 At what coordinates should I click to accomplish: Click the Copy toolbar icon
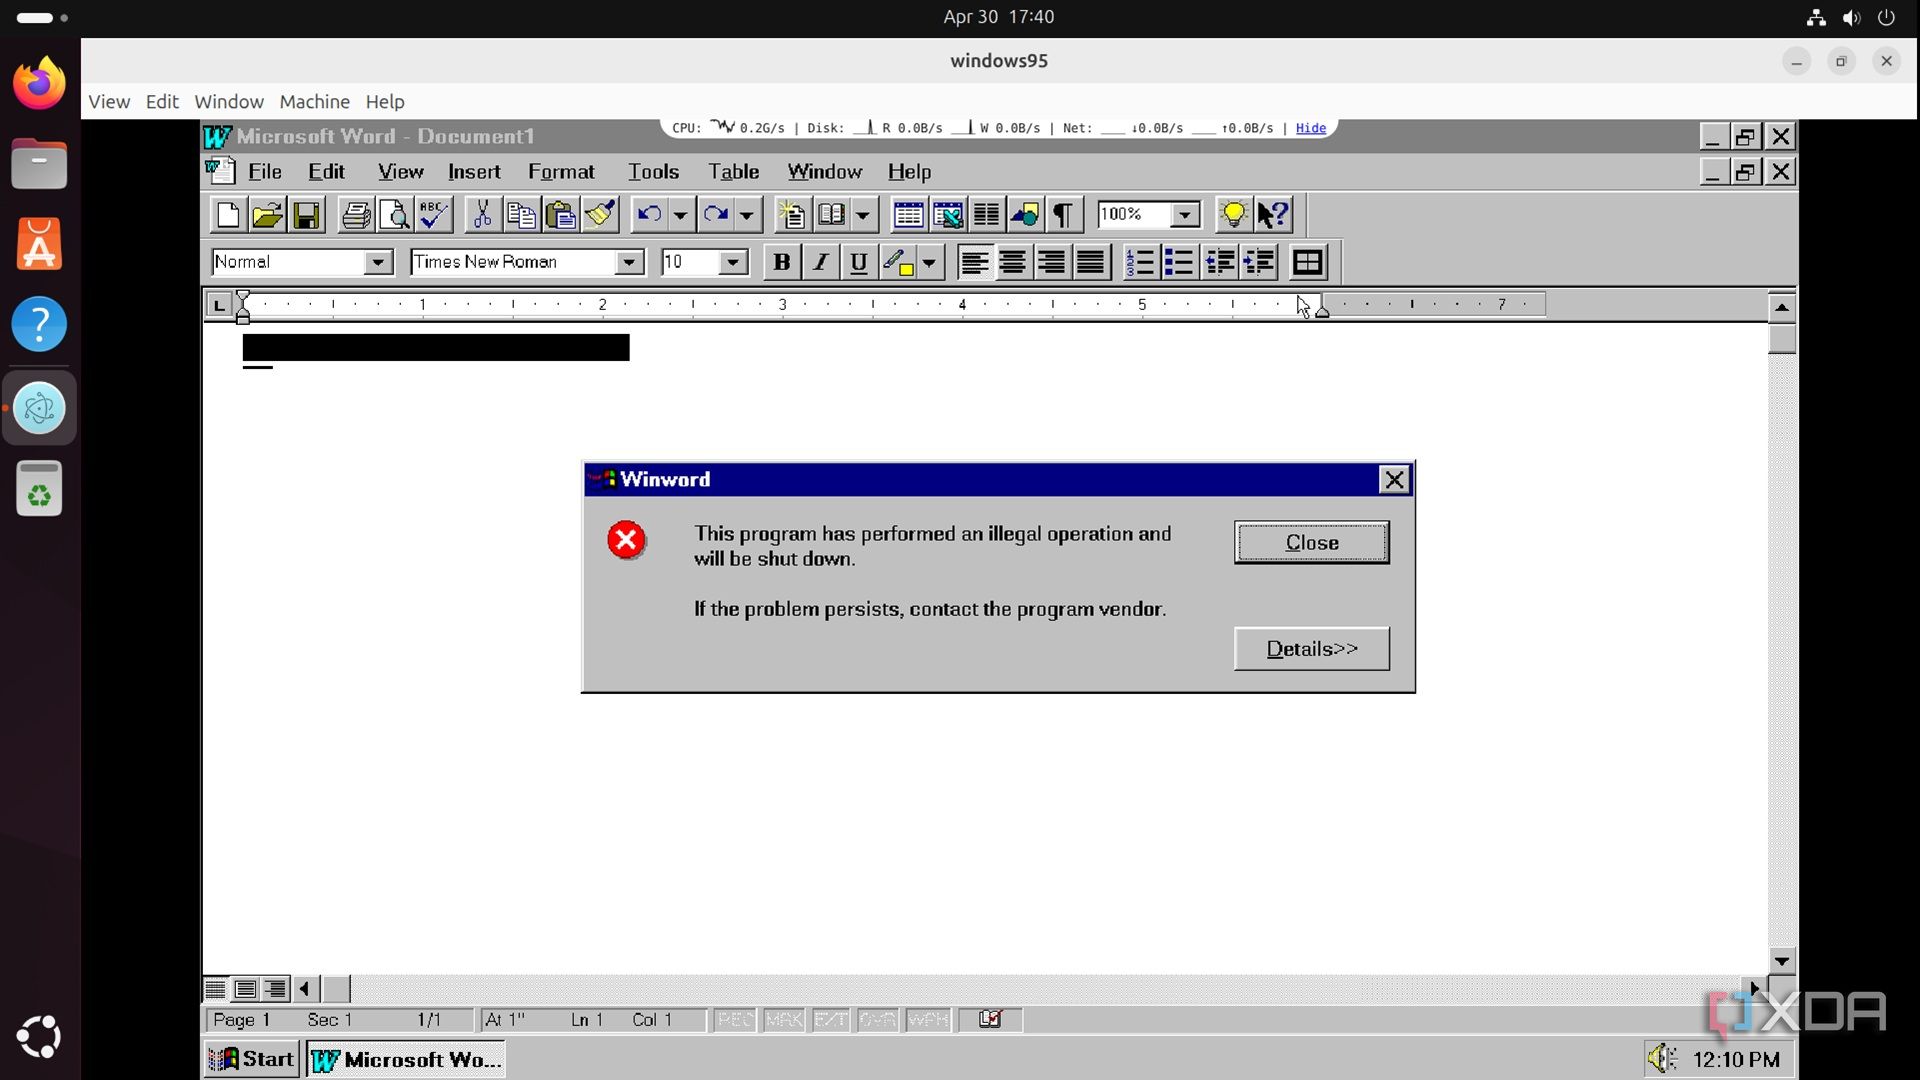[x=521, y=215]
